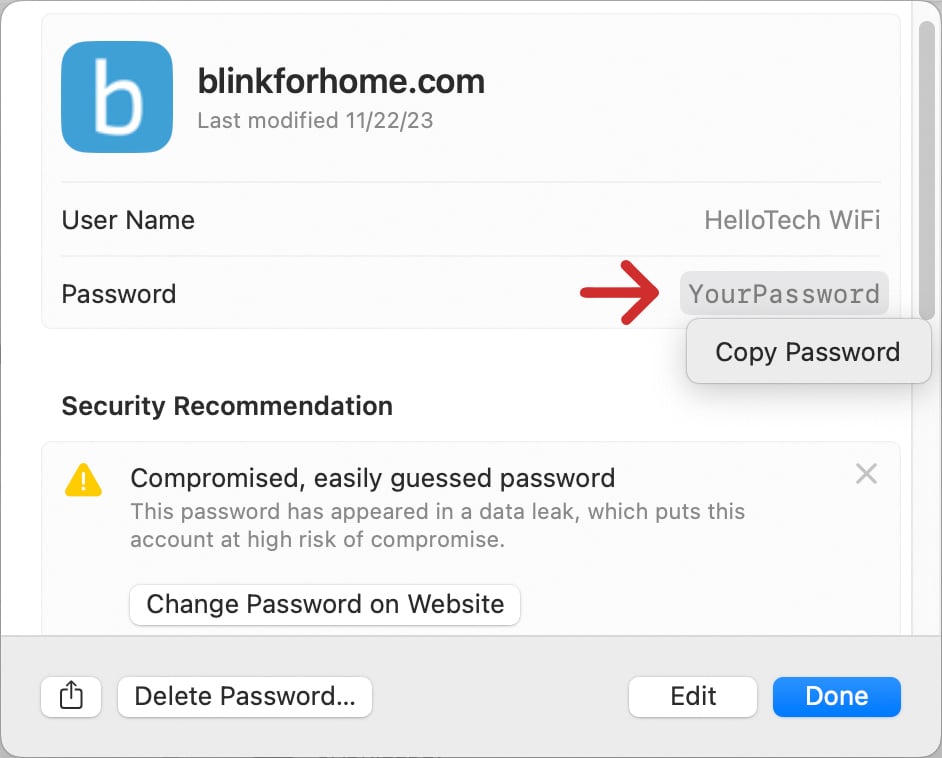The image size is (942, 758).
Task: Click the red arrow pointing at the password
Action: pos(619,293)
